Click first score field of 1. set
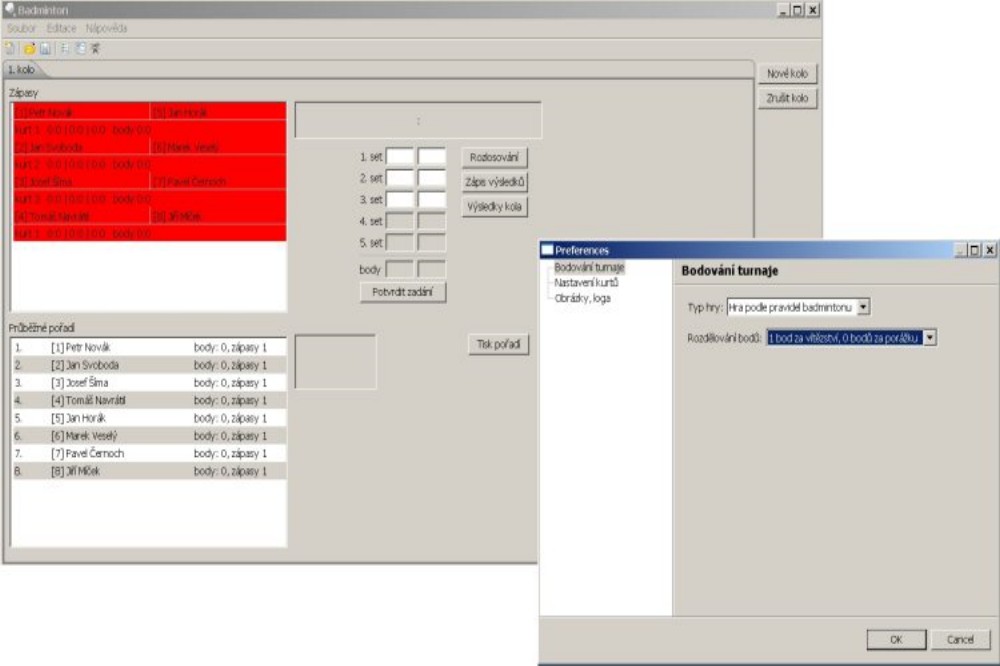Viewport: 1000px width, 666px height. pos(400,157)
